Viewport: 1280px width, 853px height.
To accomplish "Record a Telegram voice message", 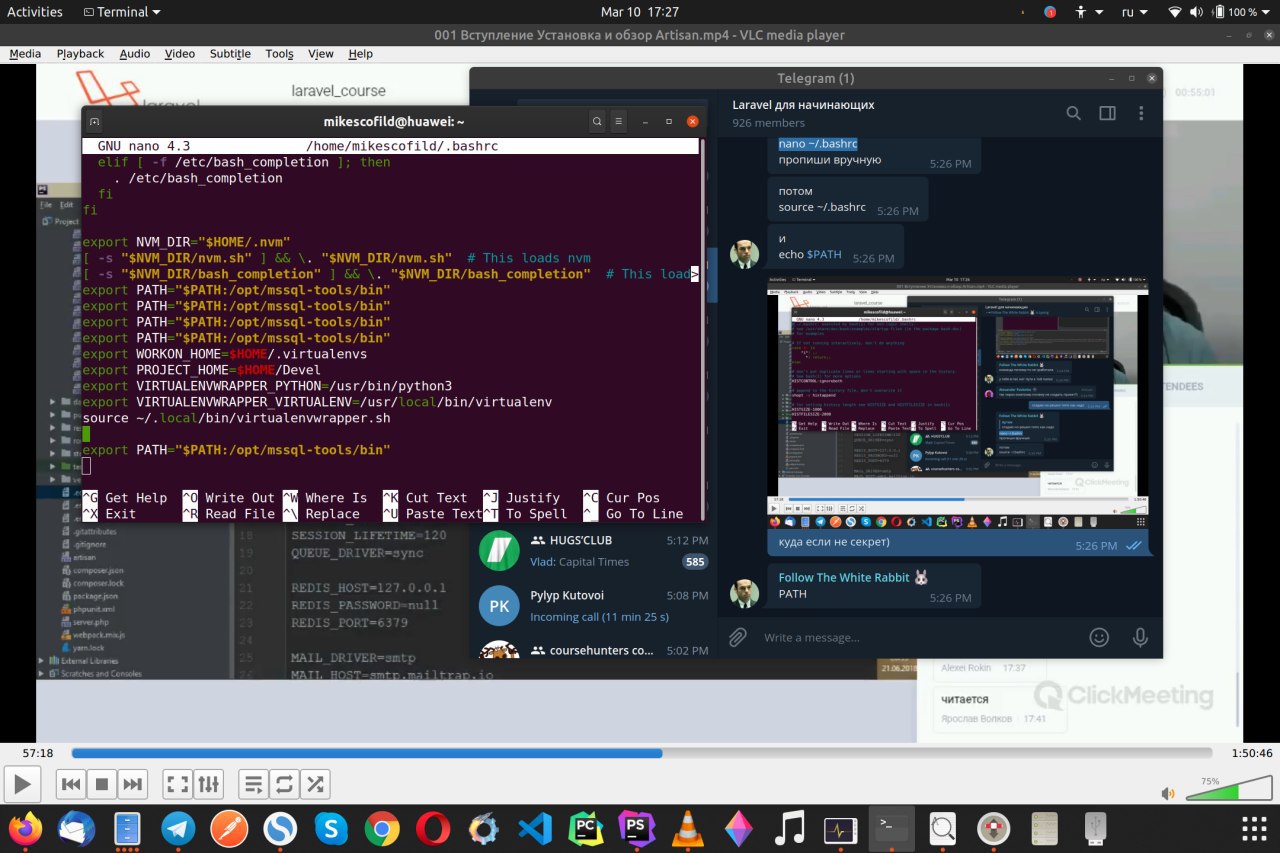I will point(1139,637).
